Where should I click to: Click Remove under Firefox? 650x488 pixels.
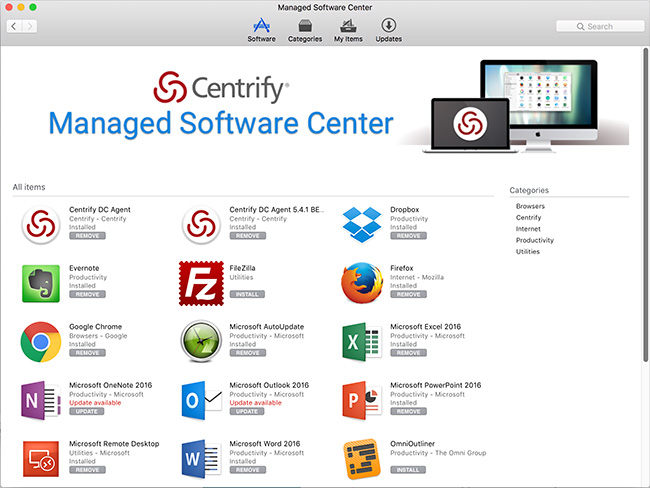click(x=408, y=294)
